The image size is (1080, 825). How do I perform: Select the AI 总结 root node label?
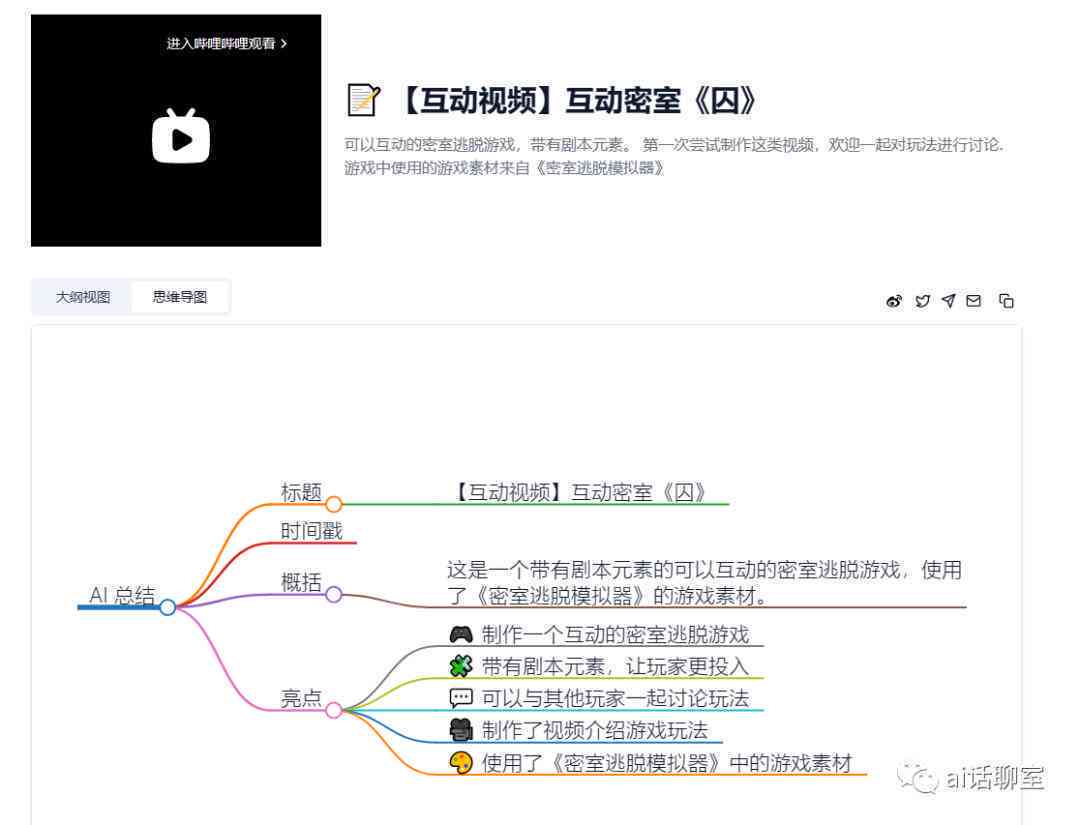pos(122,595)
